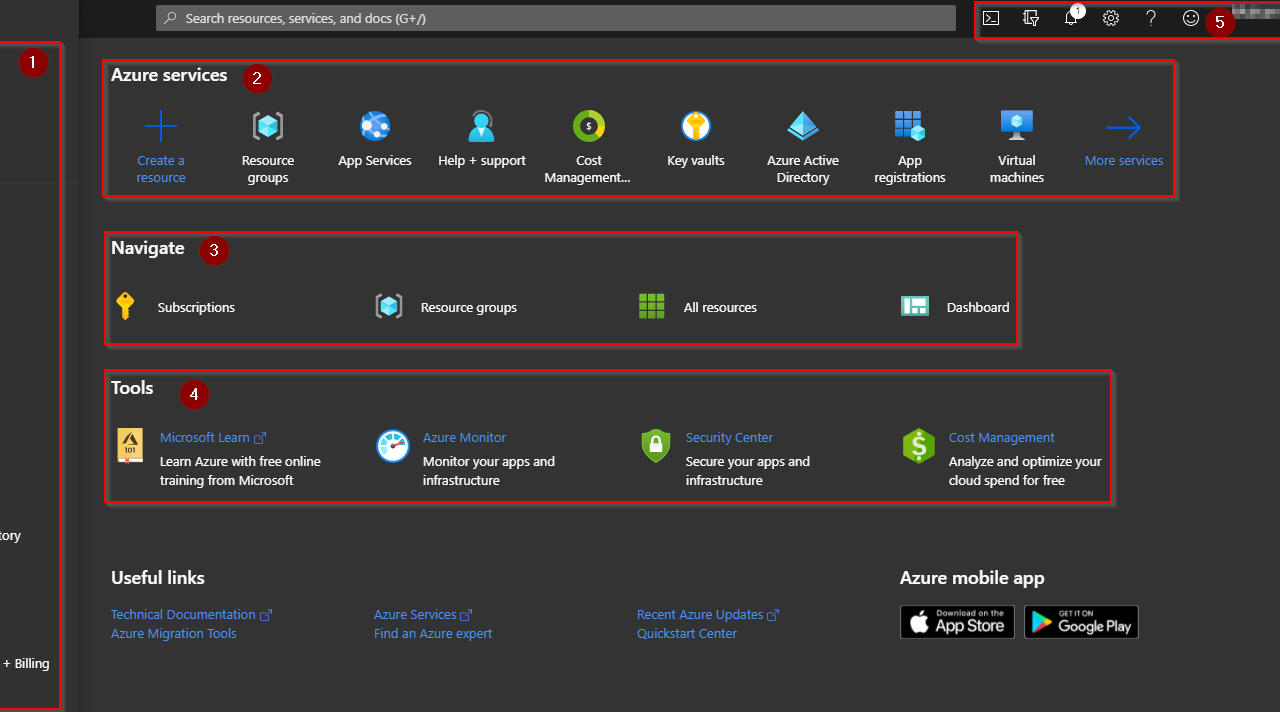Screen dimensions: 1280x712
Task: Open Azure Active Directory service
Action: [x=803, y=127]
